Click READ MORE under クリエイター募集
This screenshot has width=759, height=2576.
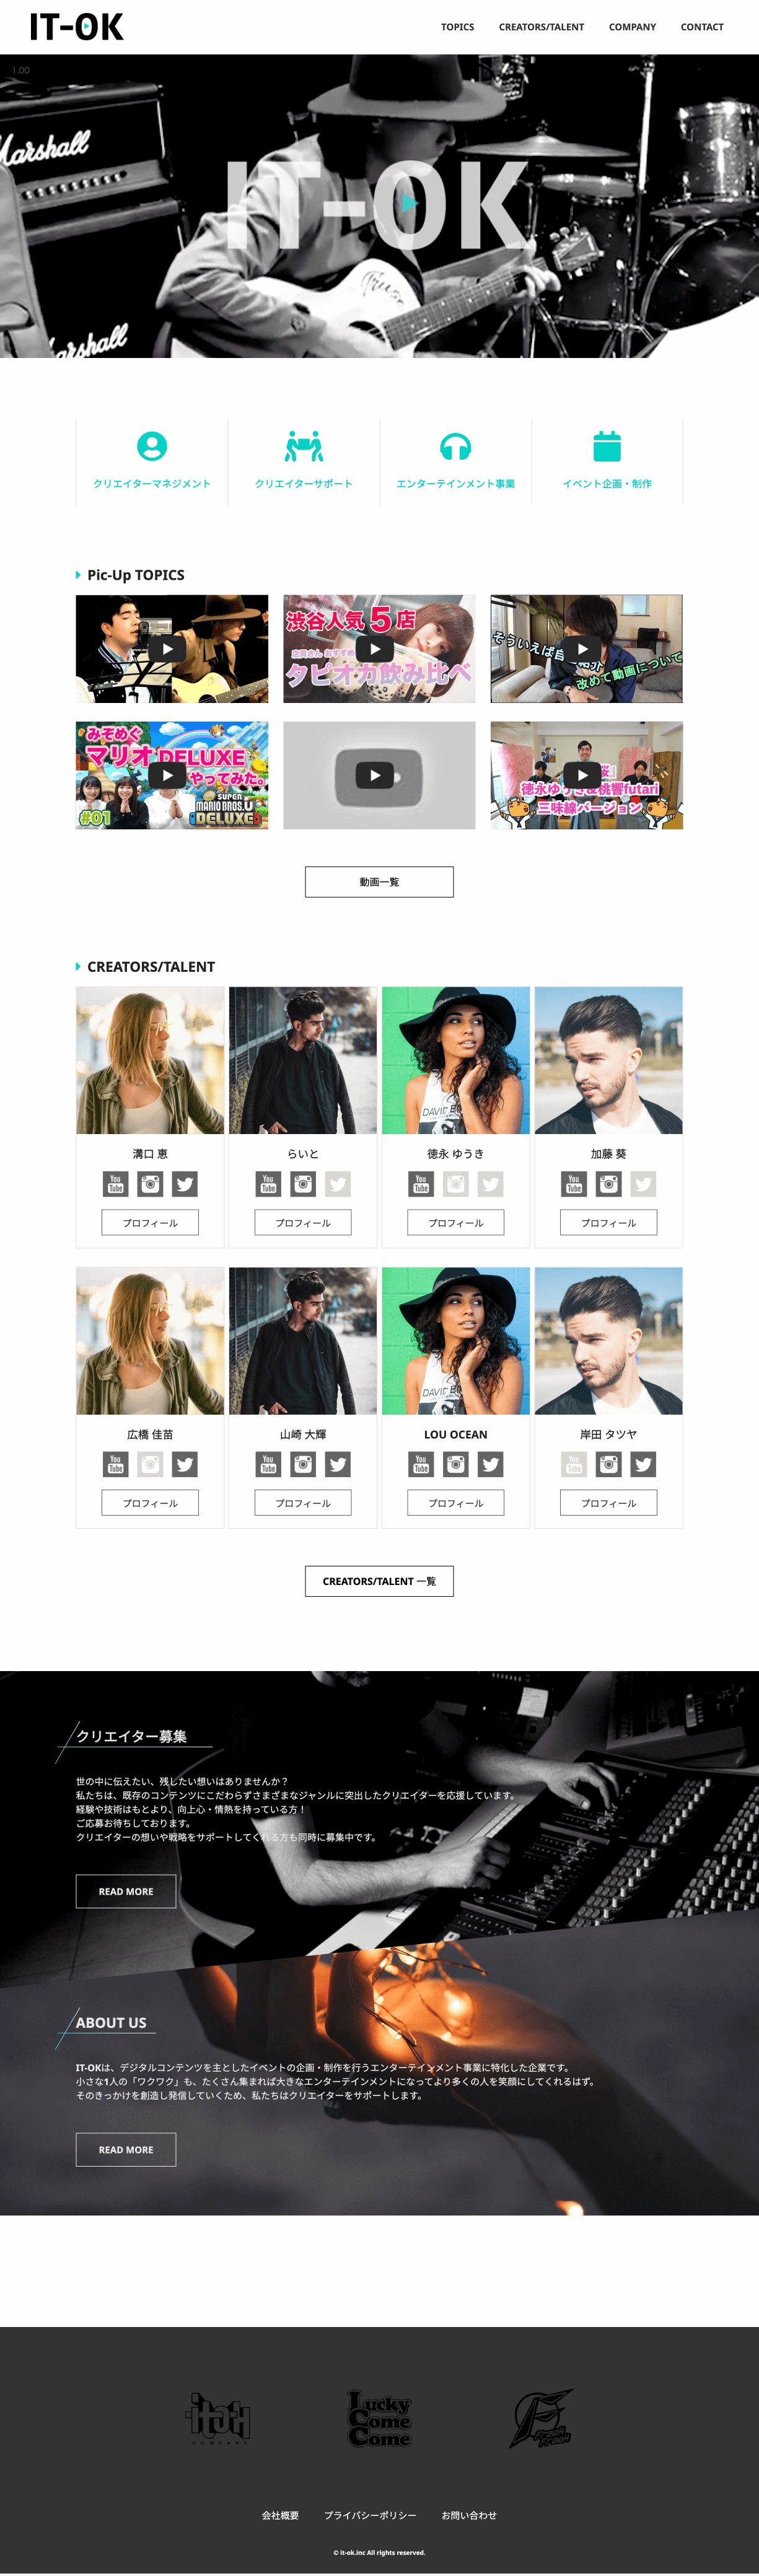[126, 1891]
